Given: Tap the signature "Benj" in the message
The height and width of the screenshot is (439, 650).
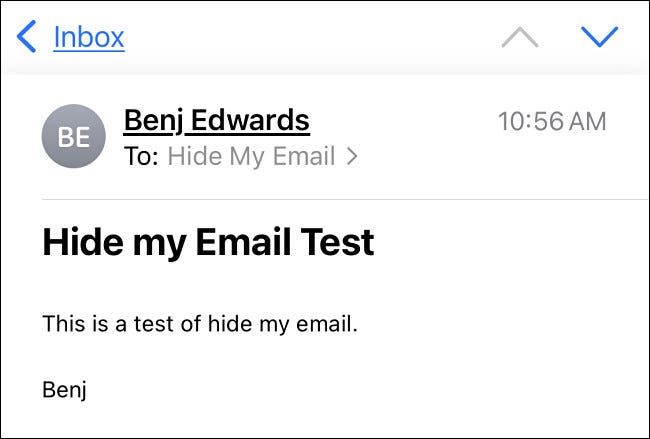Looking at the screenshot, I should [x=65, y=389].
